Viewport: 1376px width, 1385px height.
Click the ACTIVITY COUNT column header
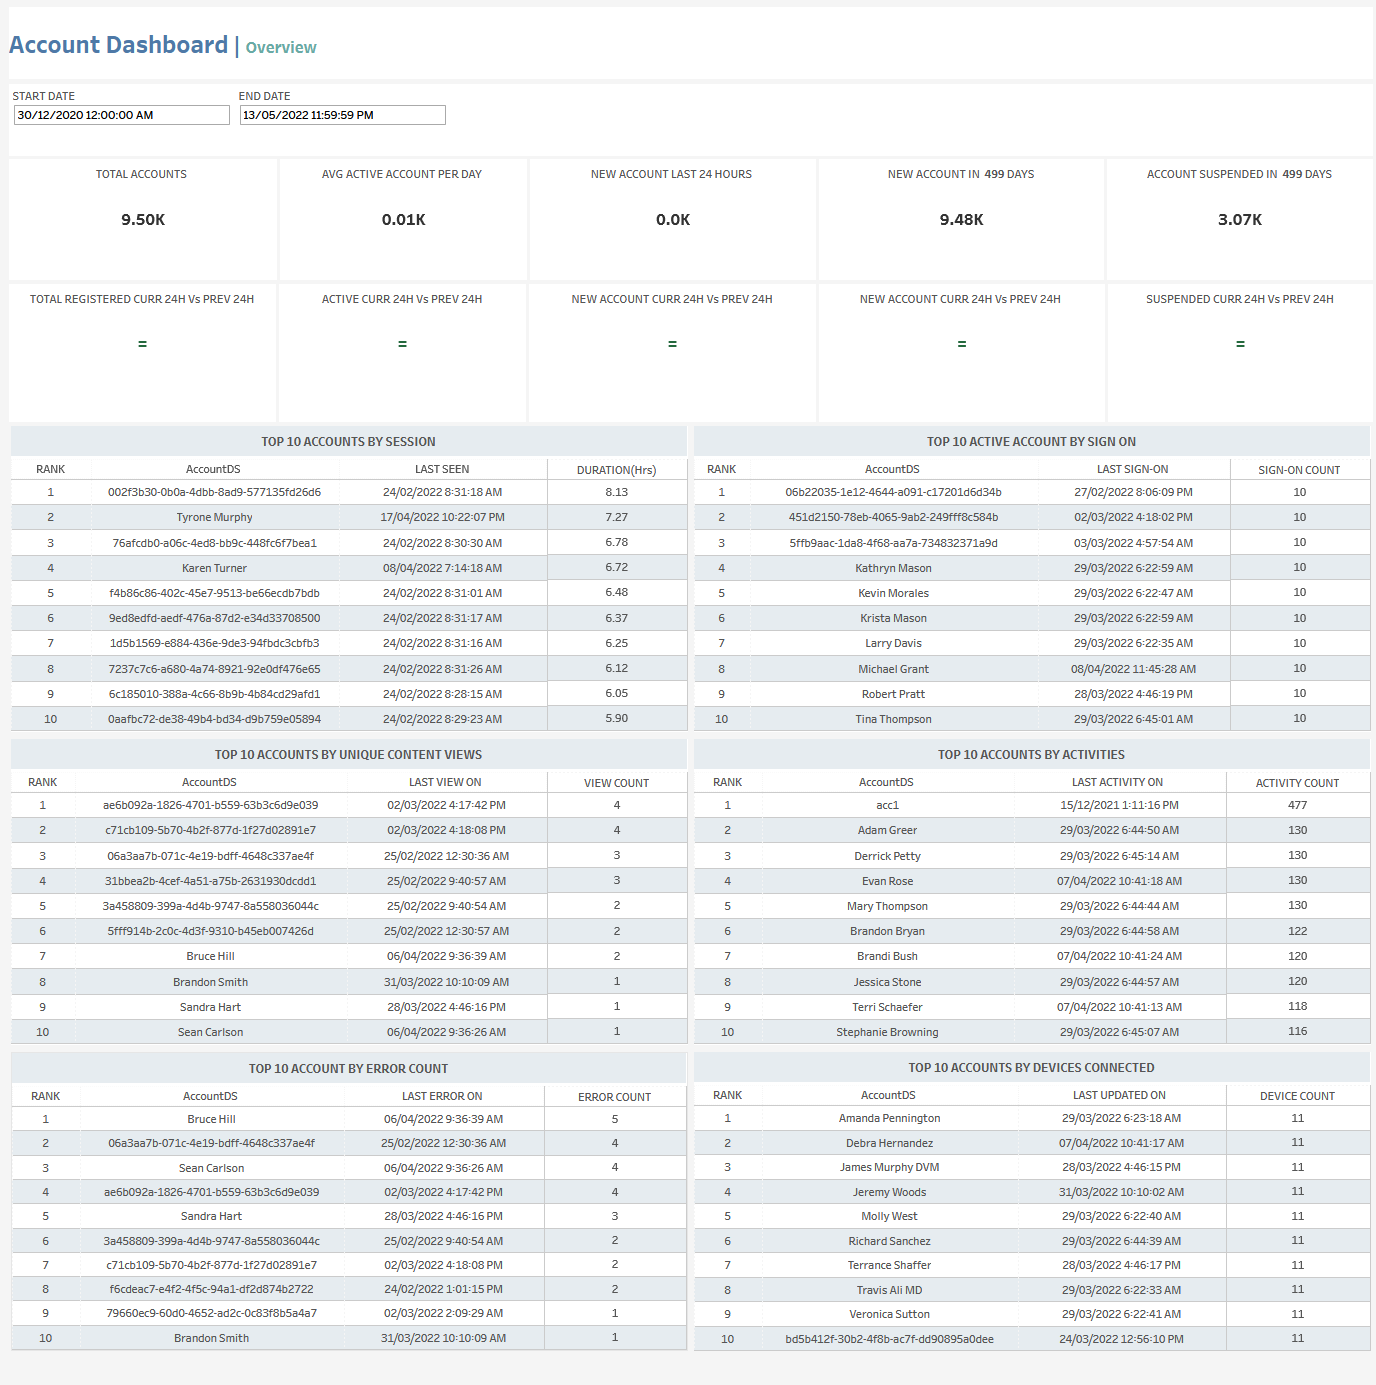click(1297, 783)
